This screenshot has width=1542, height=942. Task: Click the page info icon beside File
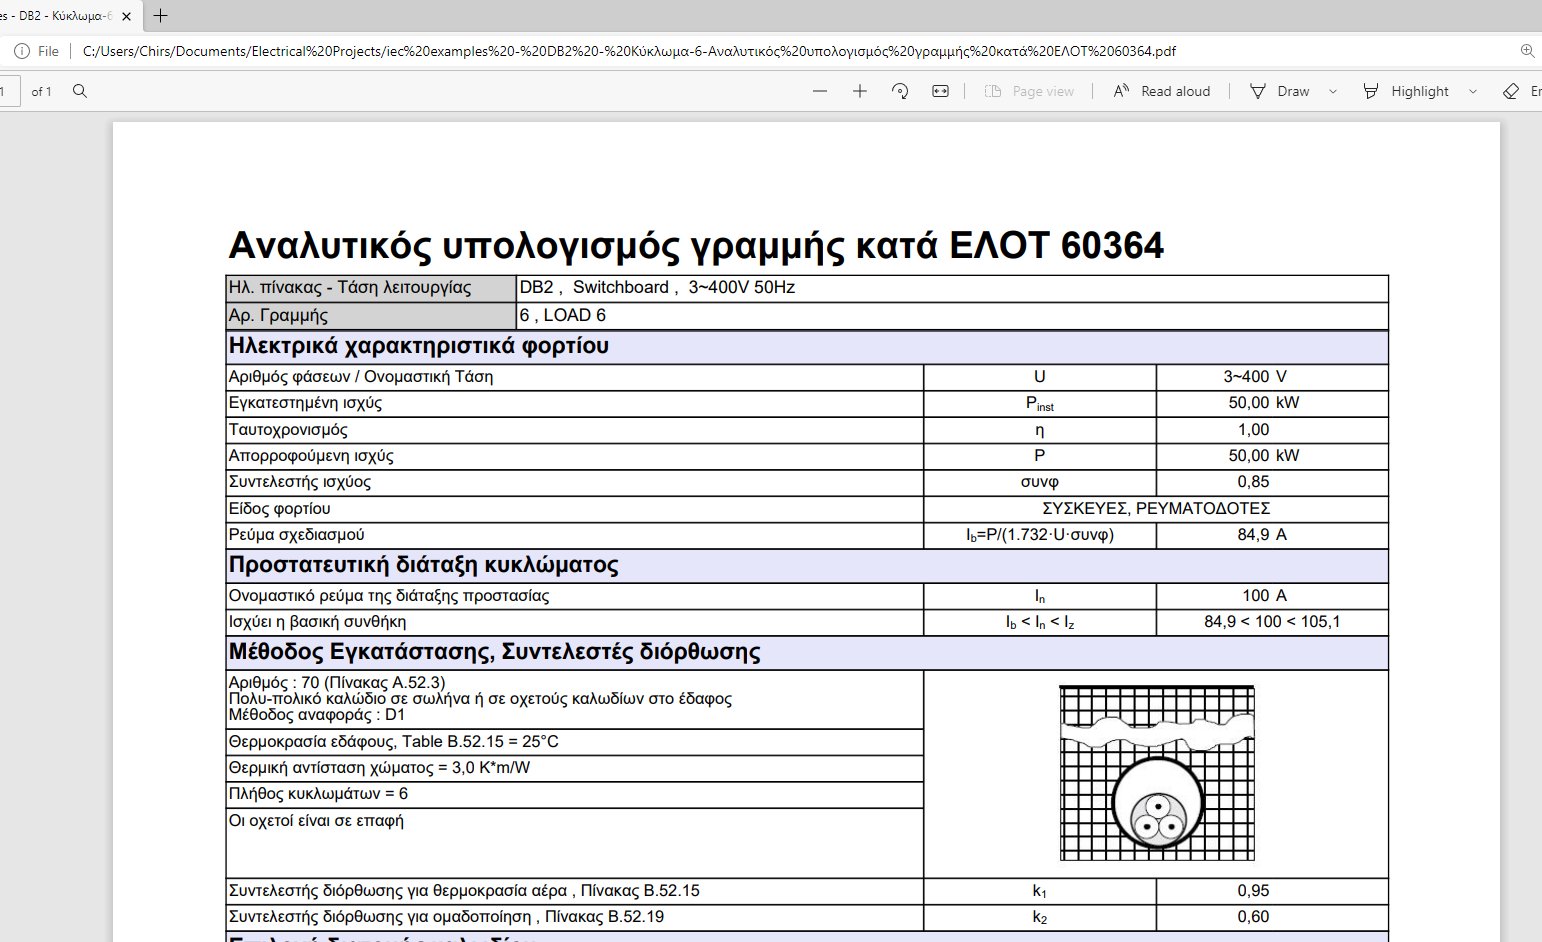[20, 50]
